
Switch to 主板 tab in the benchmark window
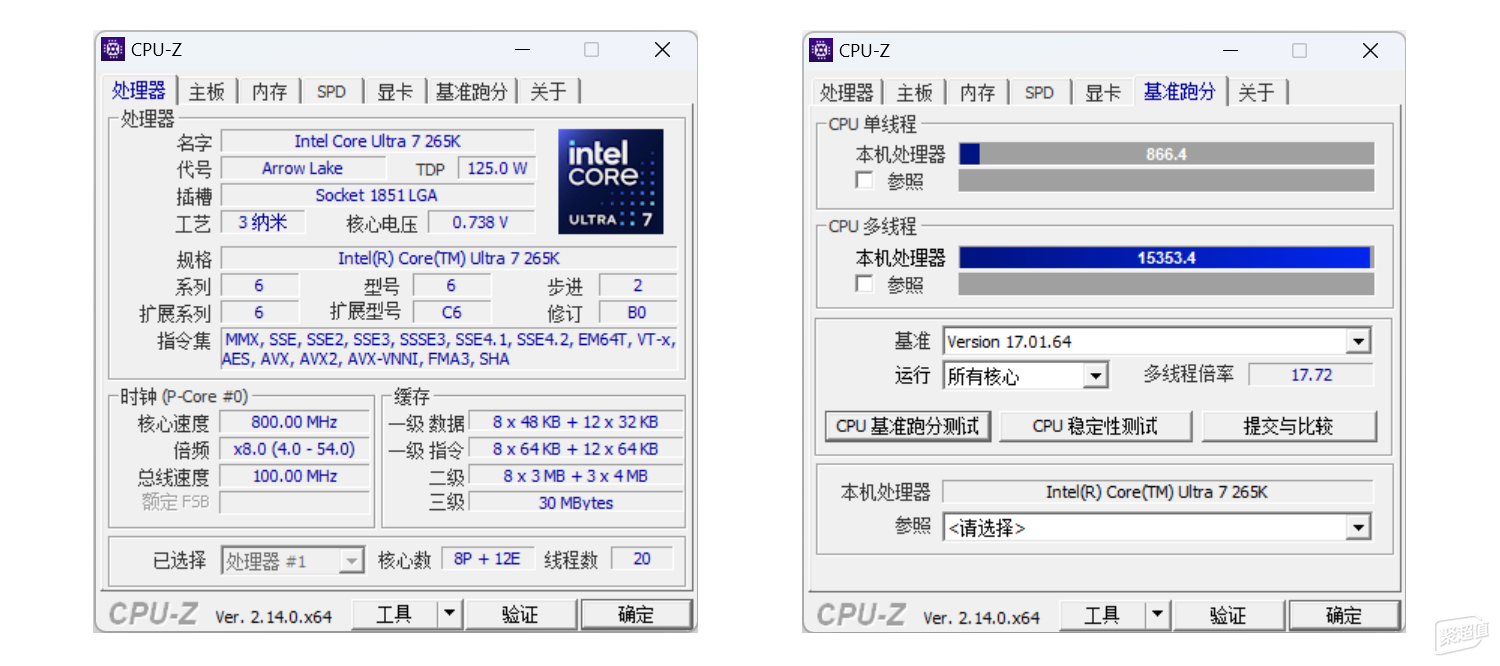point(914,93)
